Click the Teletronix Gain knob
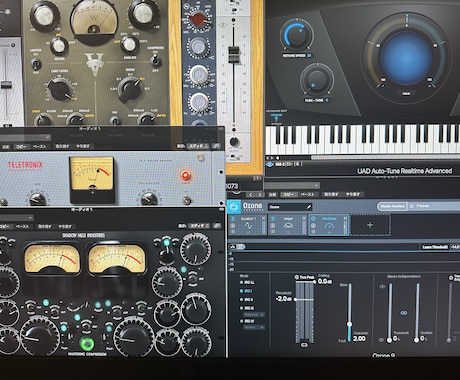The height and width of the screenshot is (380, 460). click(38, 199)
